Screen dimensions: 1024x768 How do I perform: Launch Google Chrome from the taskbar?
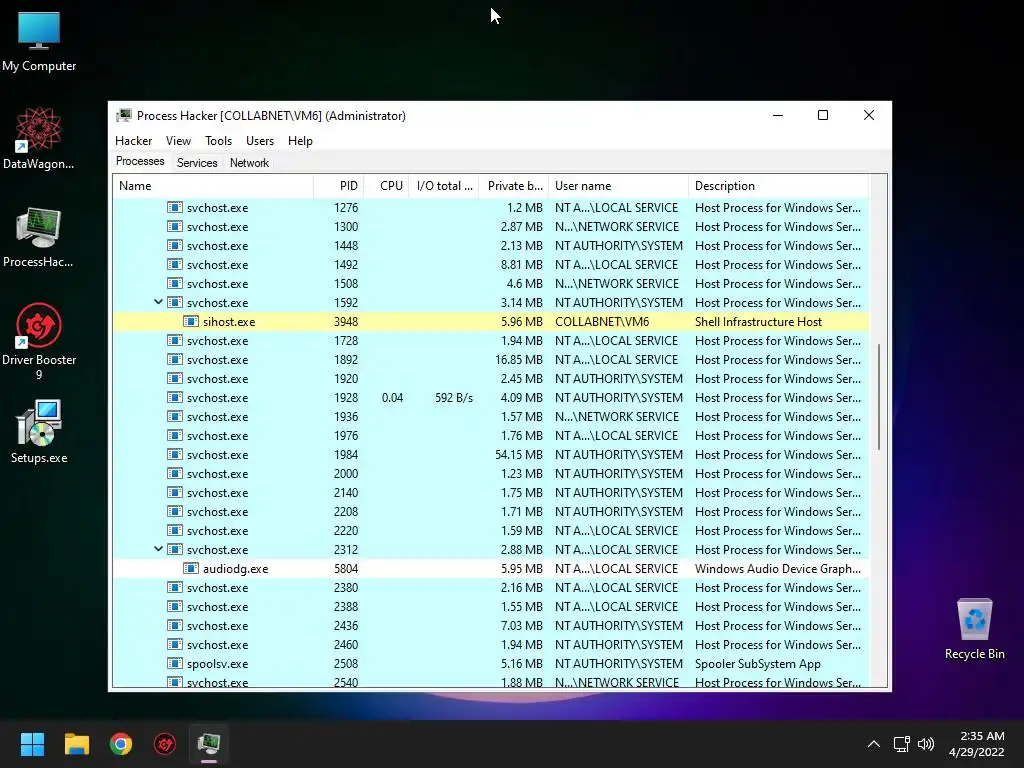click(121, 744)
